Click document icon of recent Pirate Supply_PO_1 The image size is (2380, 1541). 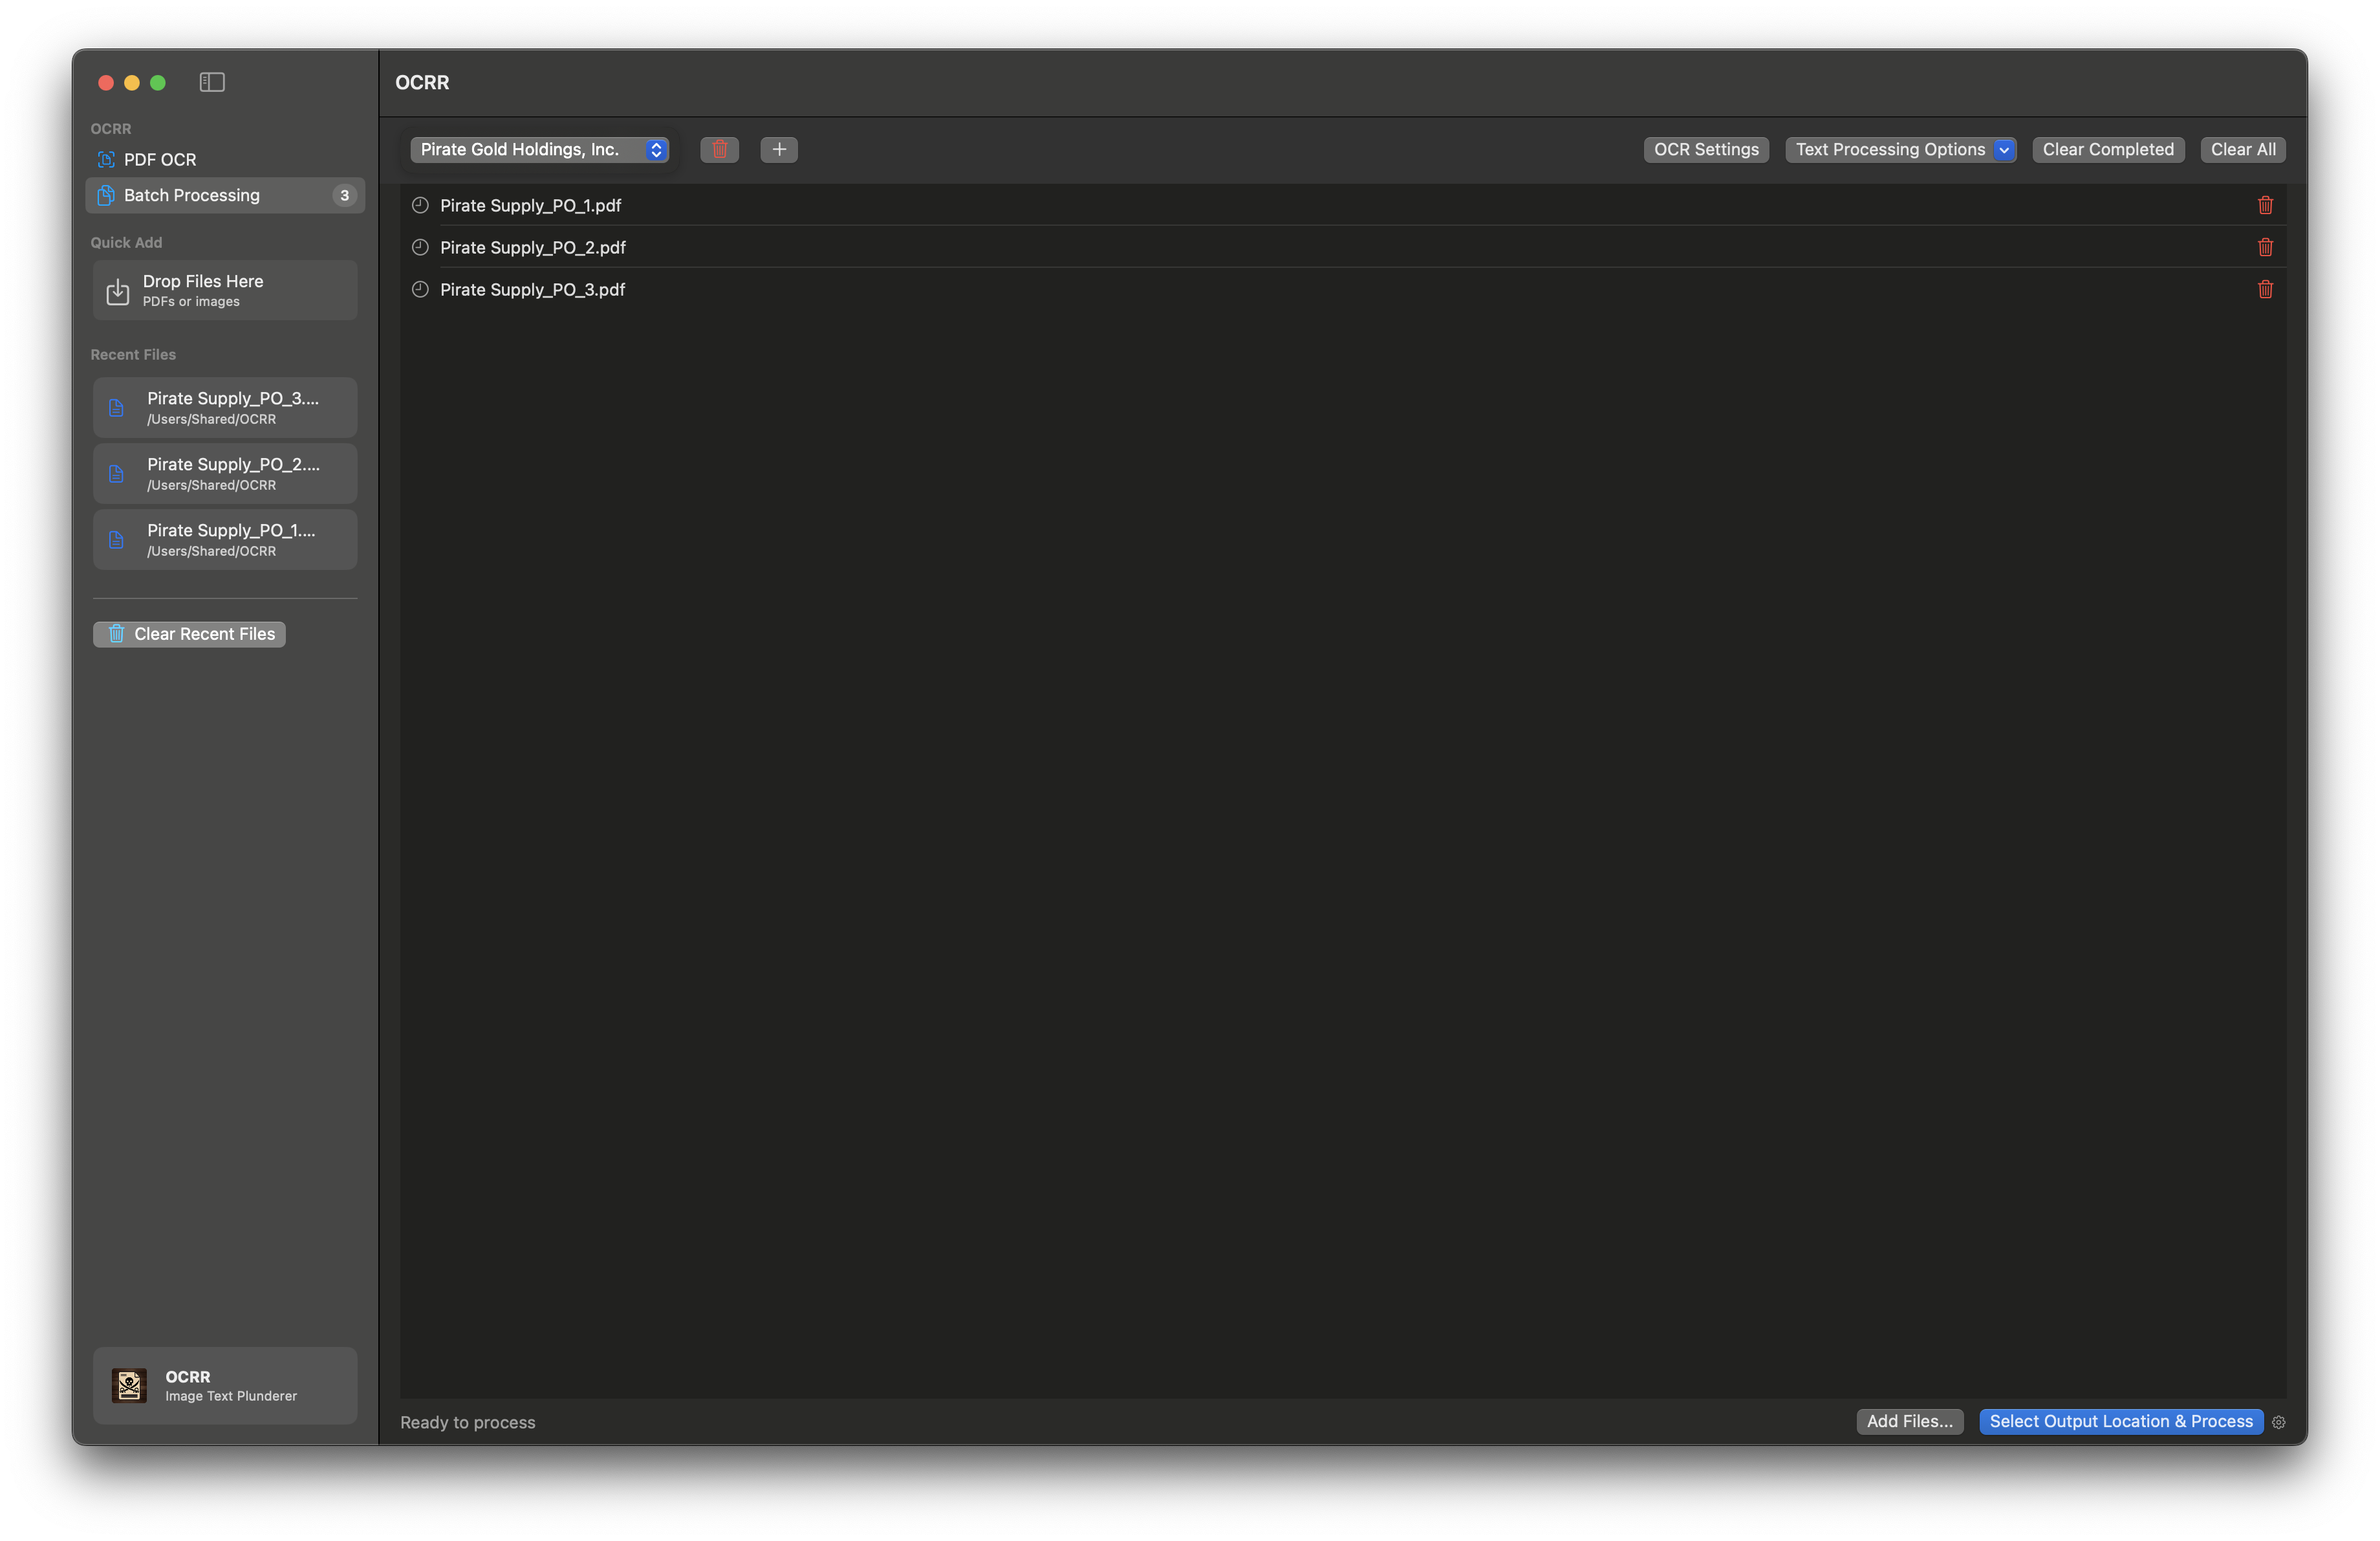tap(116, 540)
